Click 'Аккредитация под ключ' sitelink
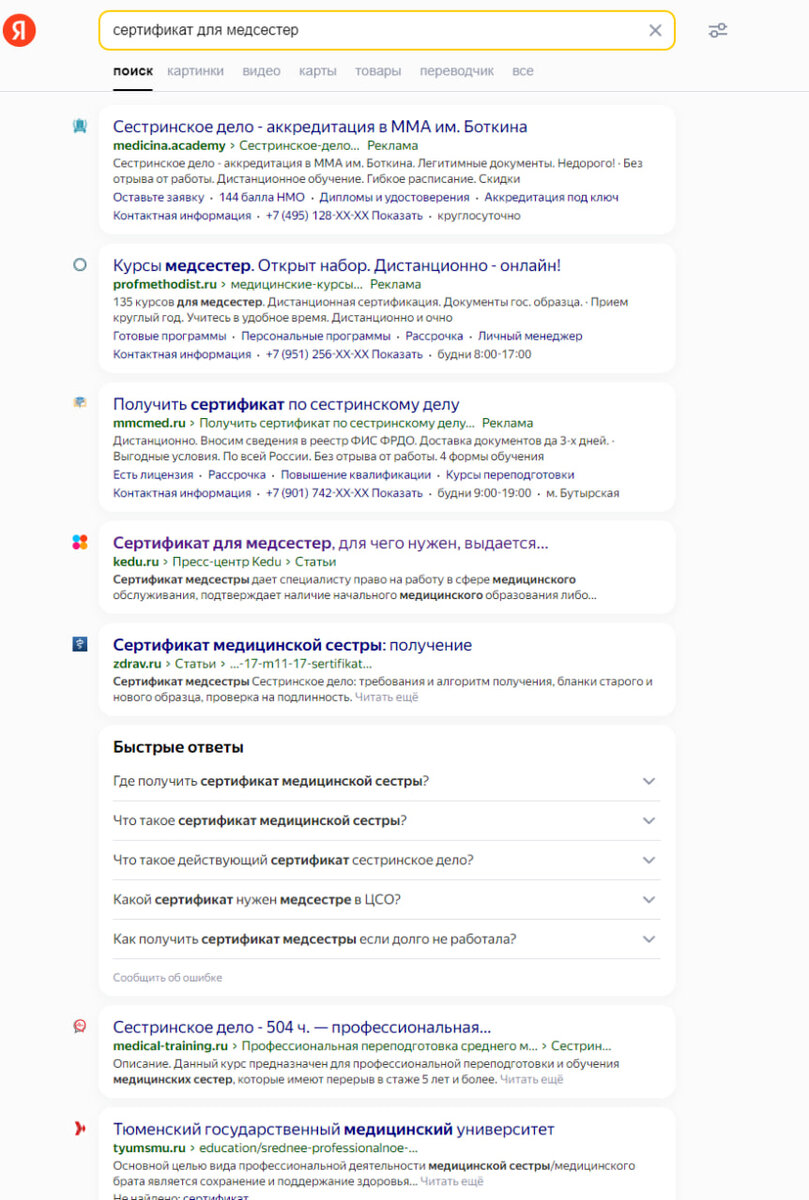809x1200 pixels. tap(551, 197)
